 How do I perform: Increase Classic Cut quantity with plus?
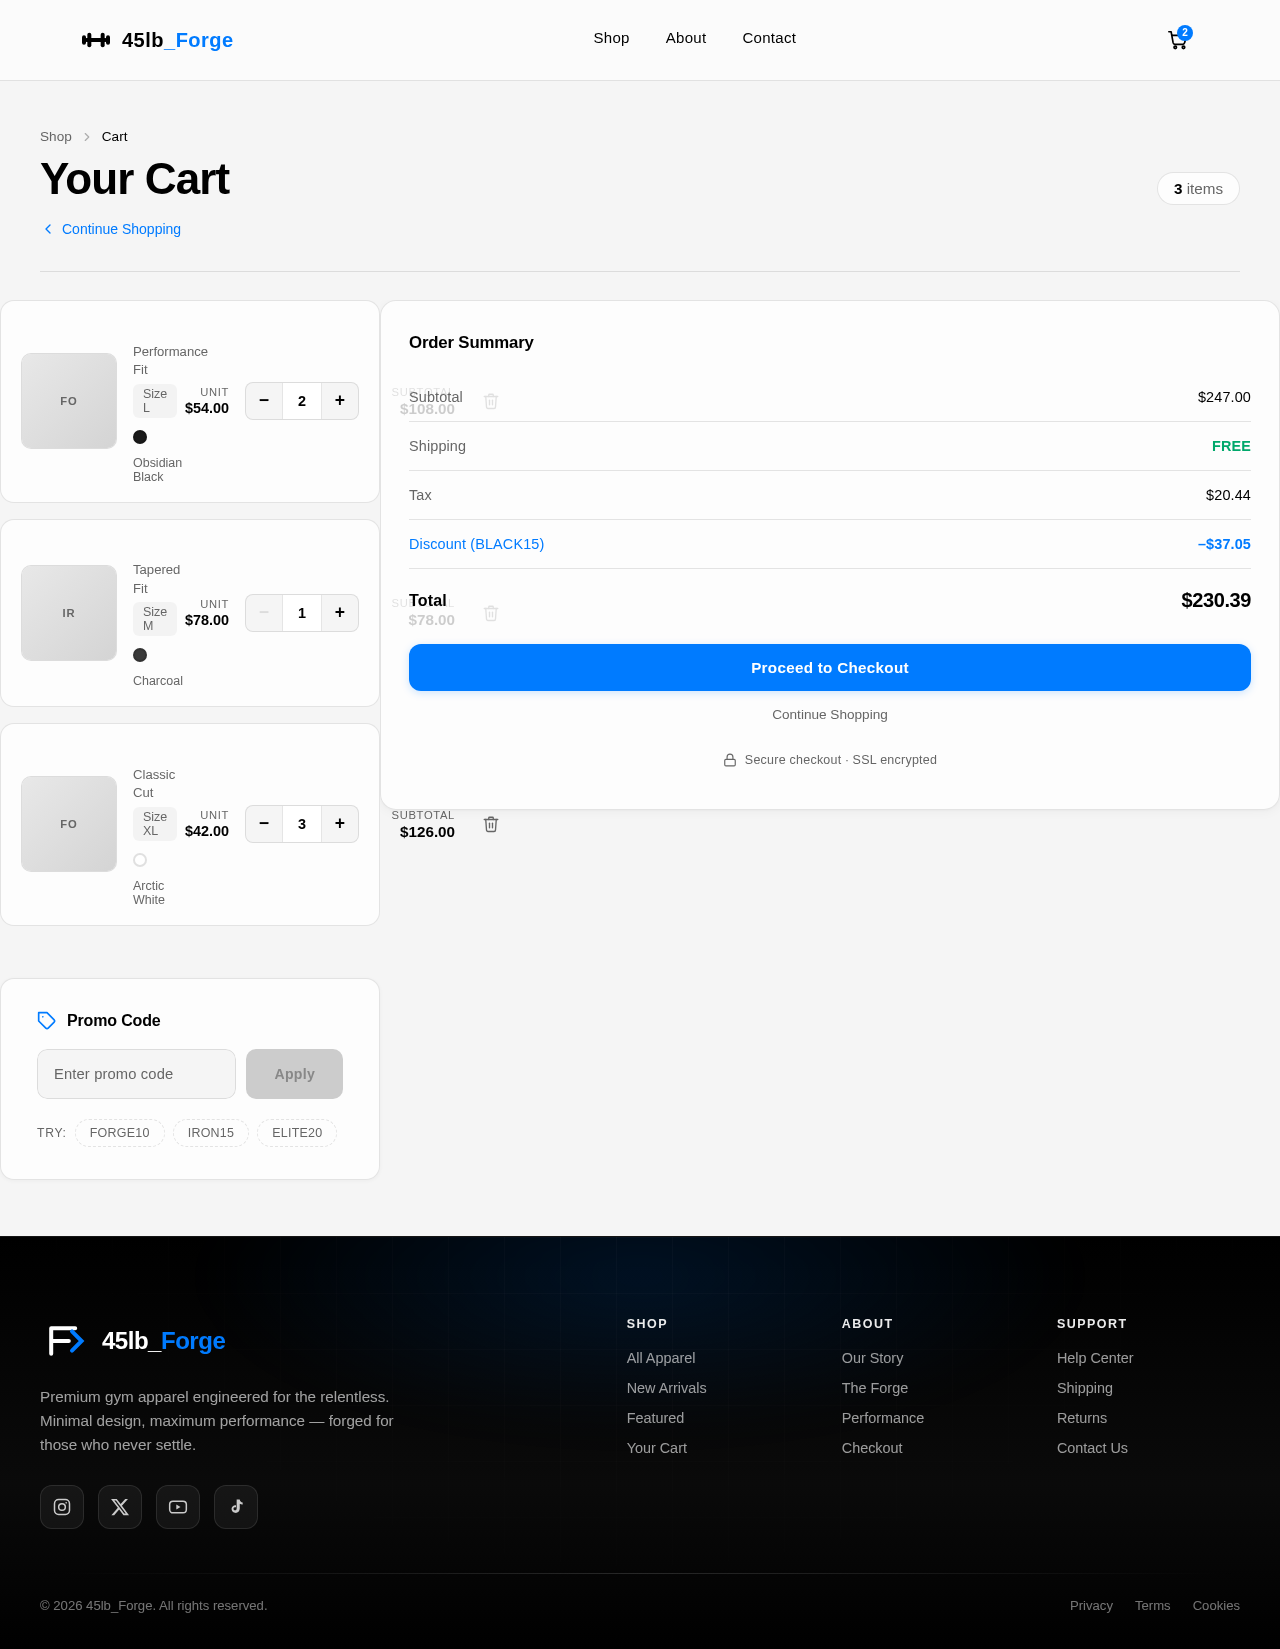[x=340, y=824]
